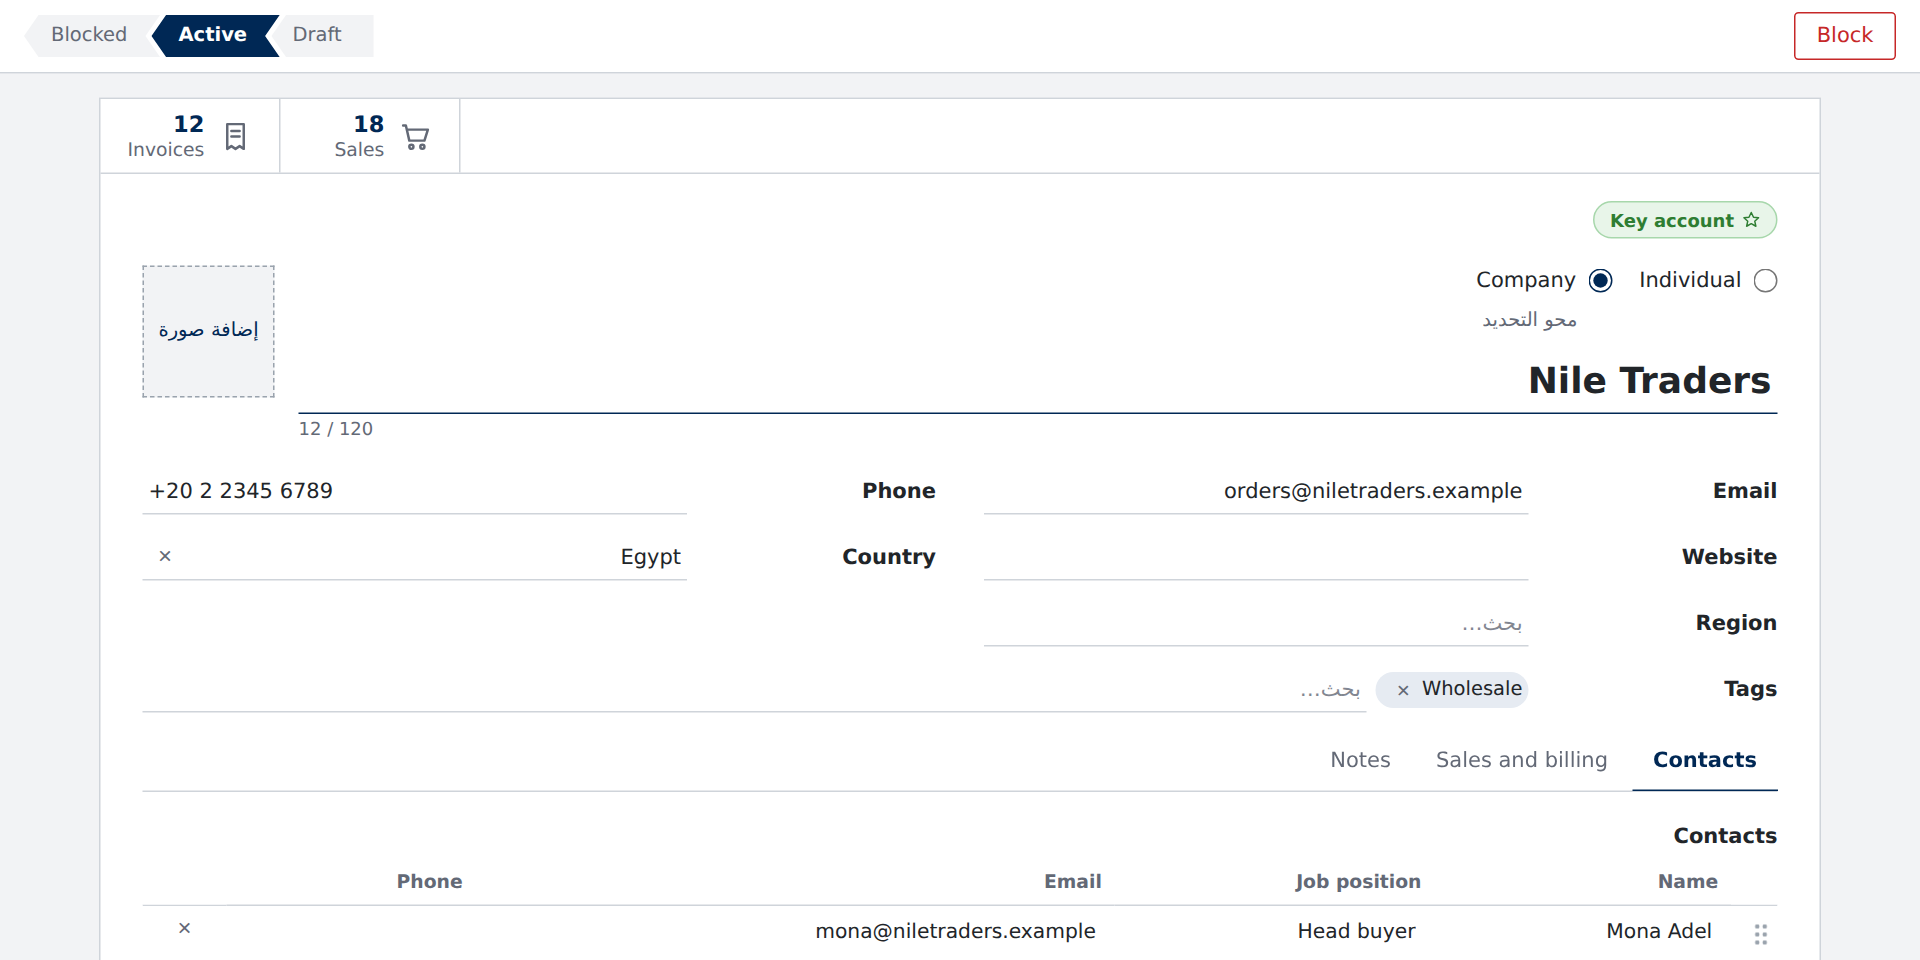Edit the Email field orders@niletraders.example
The height and width of the screenshot is (960, 1920).
pos(1256,491)
